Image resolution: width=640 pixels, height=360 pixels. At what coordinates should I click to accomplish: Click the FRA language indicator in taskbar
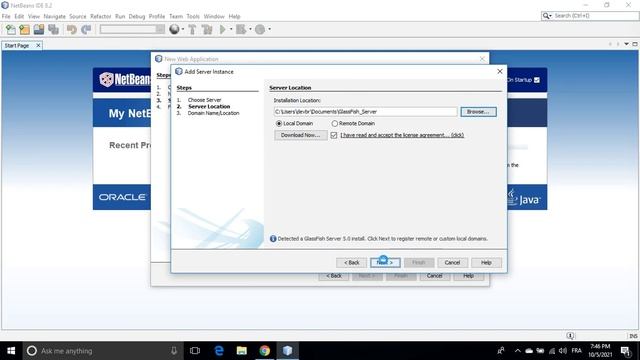[x=576, y=351]
